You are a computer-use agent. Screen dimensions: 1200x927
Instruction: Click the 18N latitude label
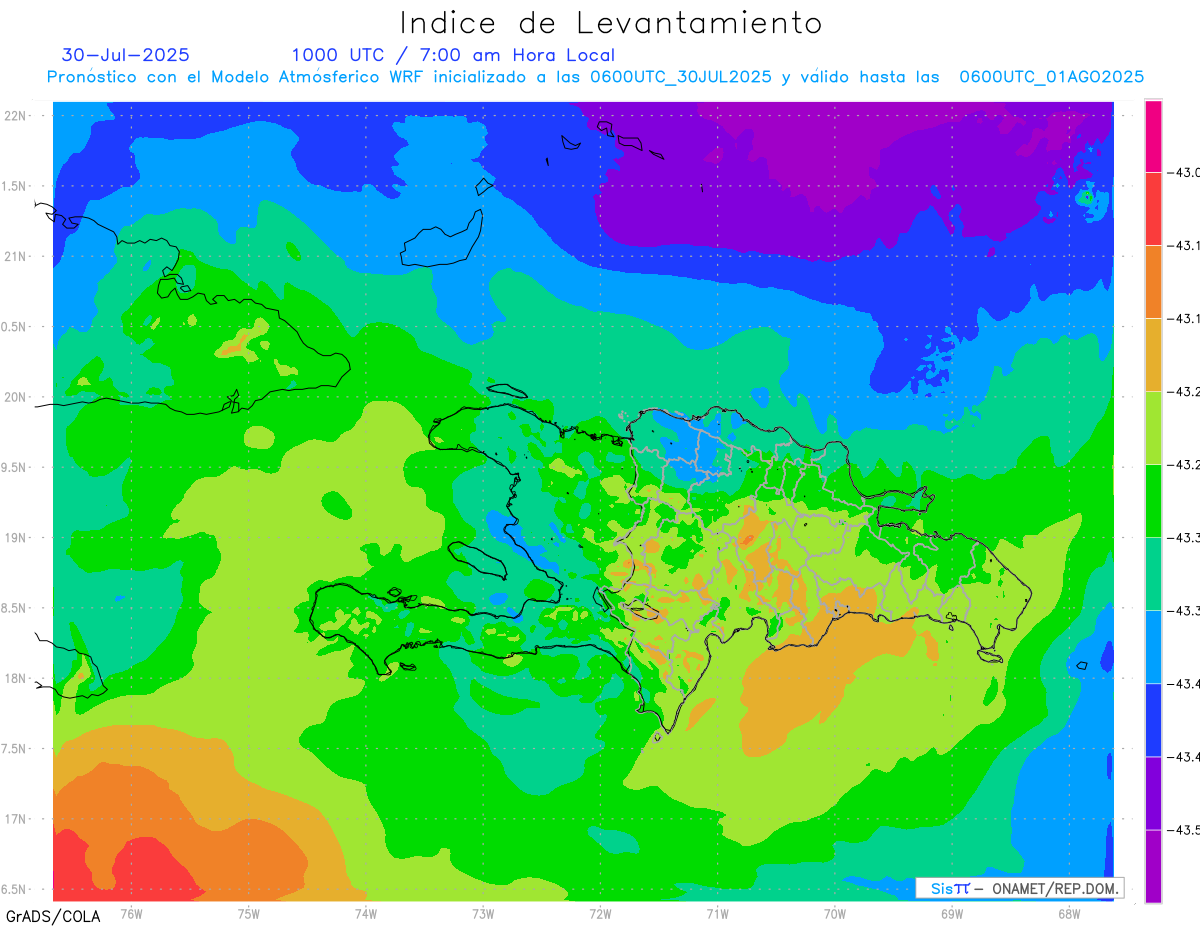point(16,679)
